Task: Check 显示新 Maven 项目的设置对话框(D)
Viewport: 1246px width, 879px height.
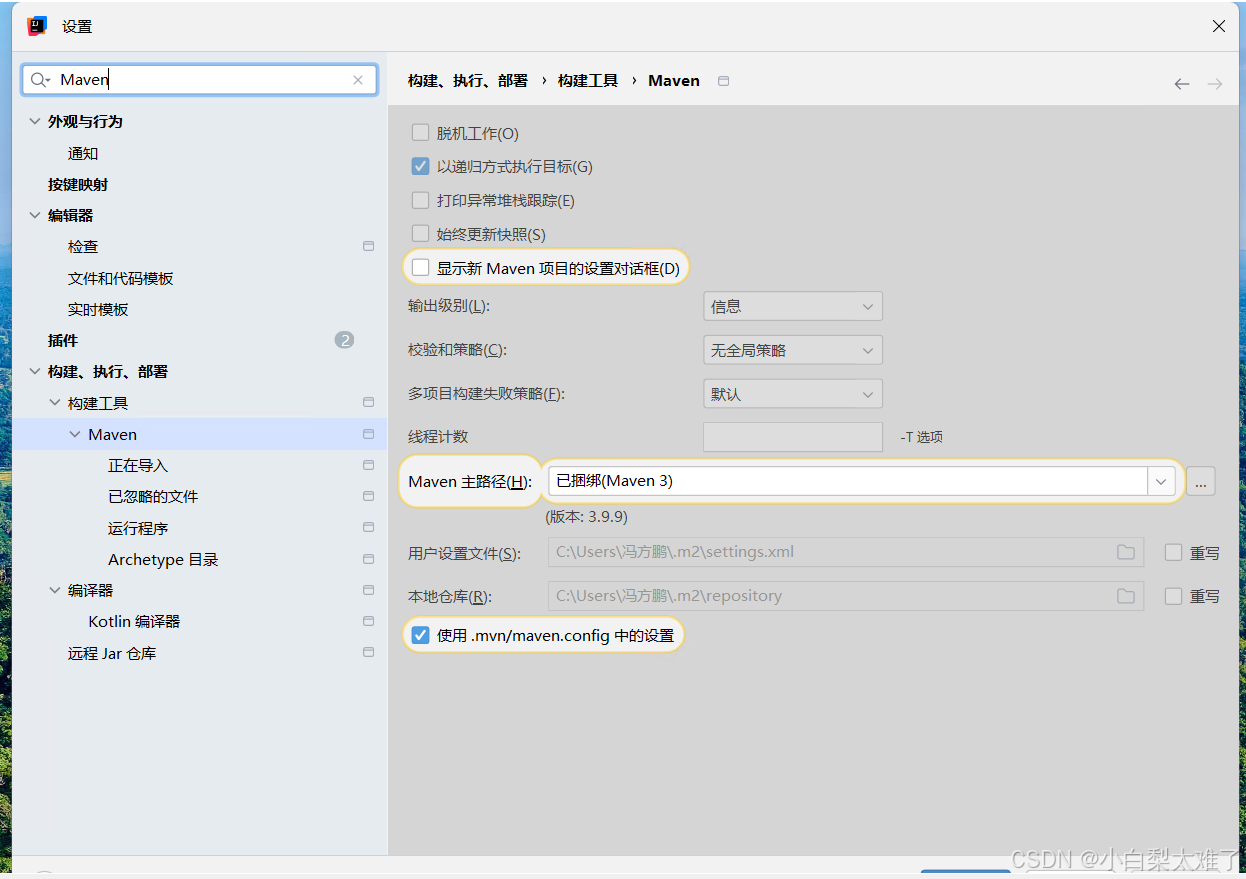Action: [x=420, y=268]
